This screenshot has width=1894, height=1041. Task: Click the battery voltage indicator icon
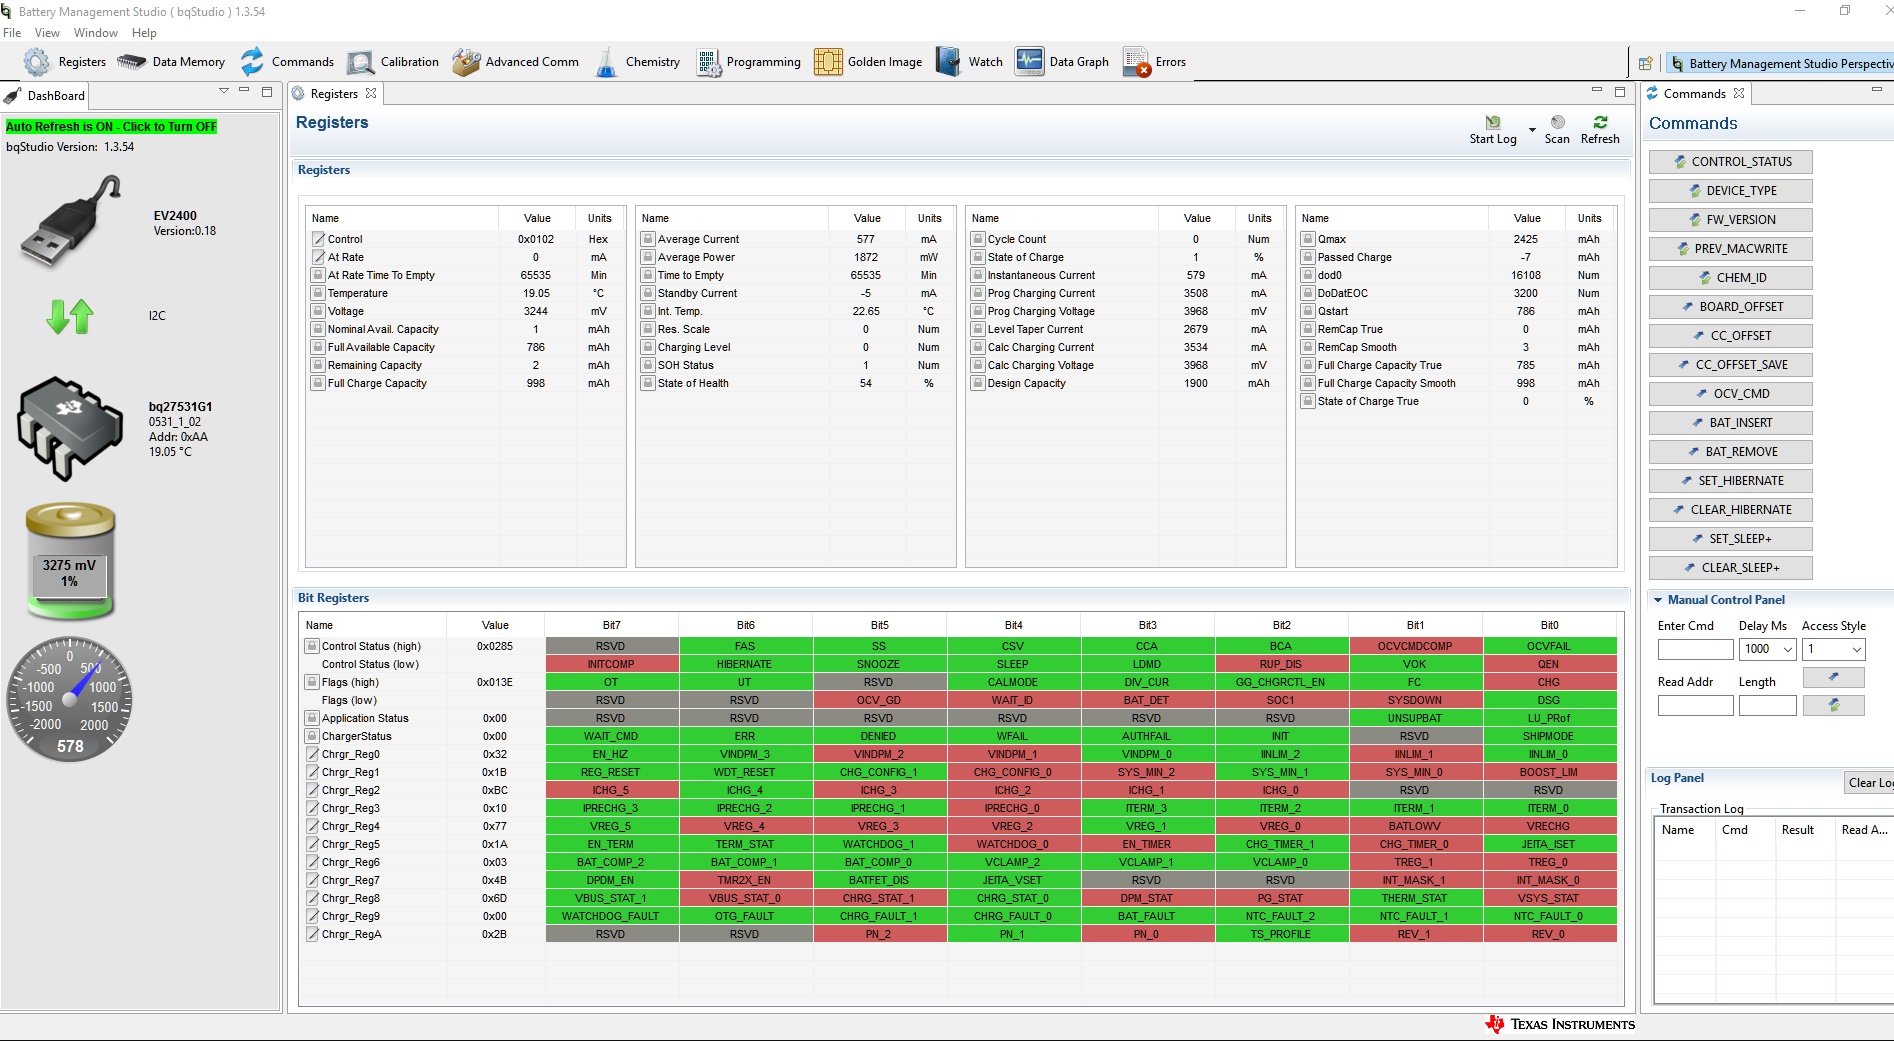[x=70, y=561]
